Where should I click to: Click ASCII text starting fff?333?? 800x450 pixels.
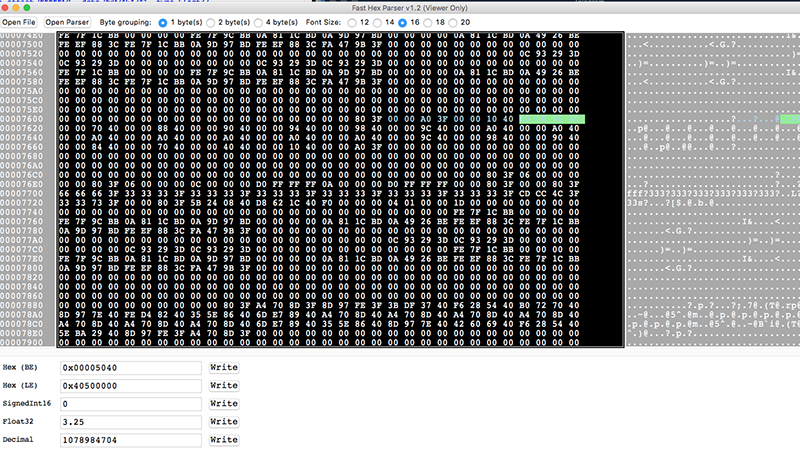(713, 193)
